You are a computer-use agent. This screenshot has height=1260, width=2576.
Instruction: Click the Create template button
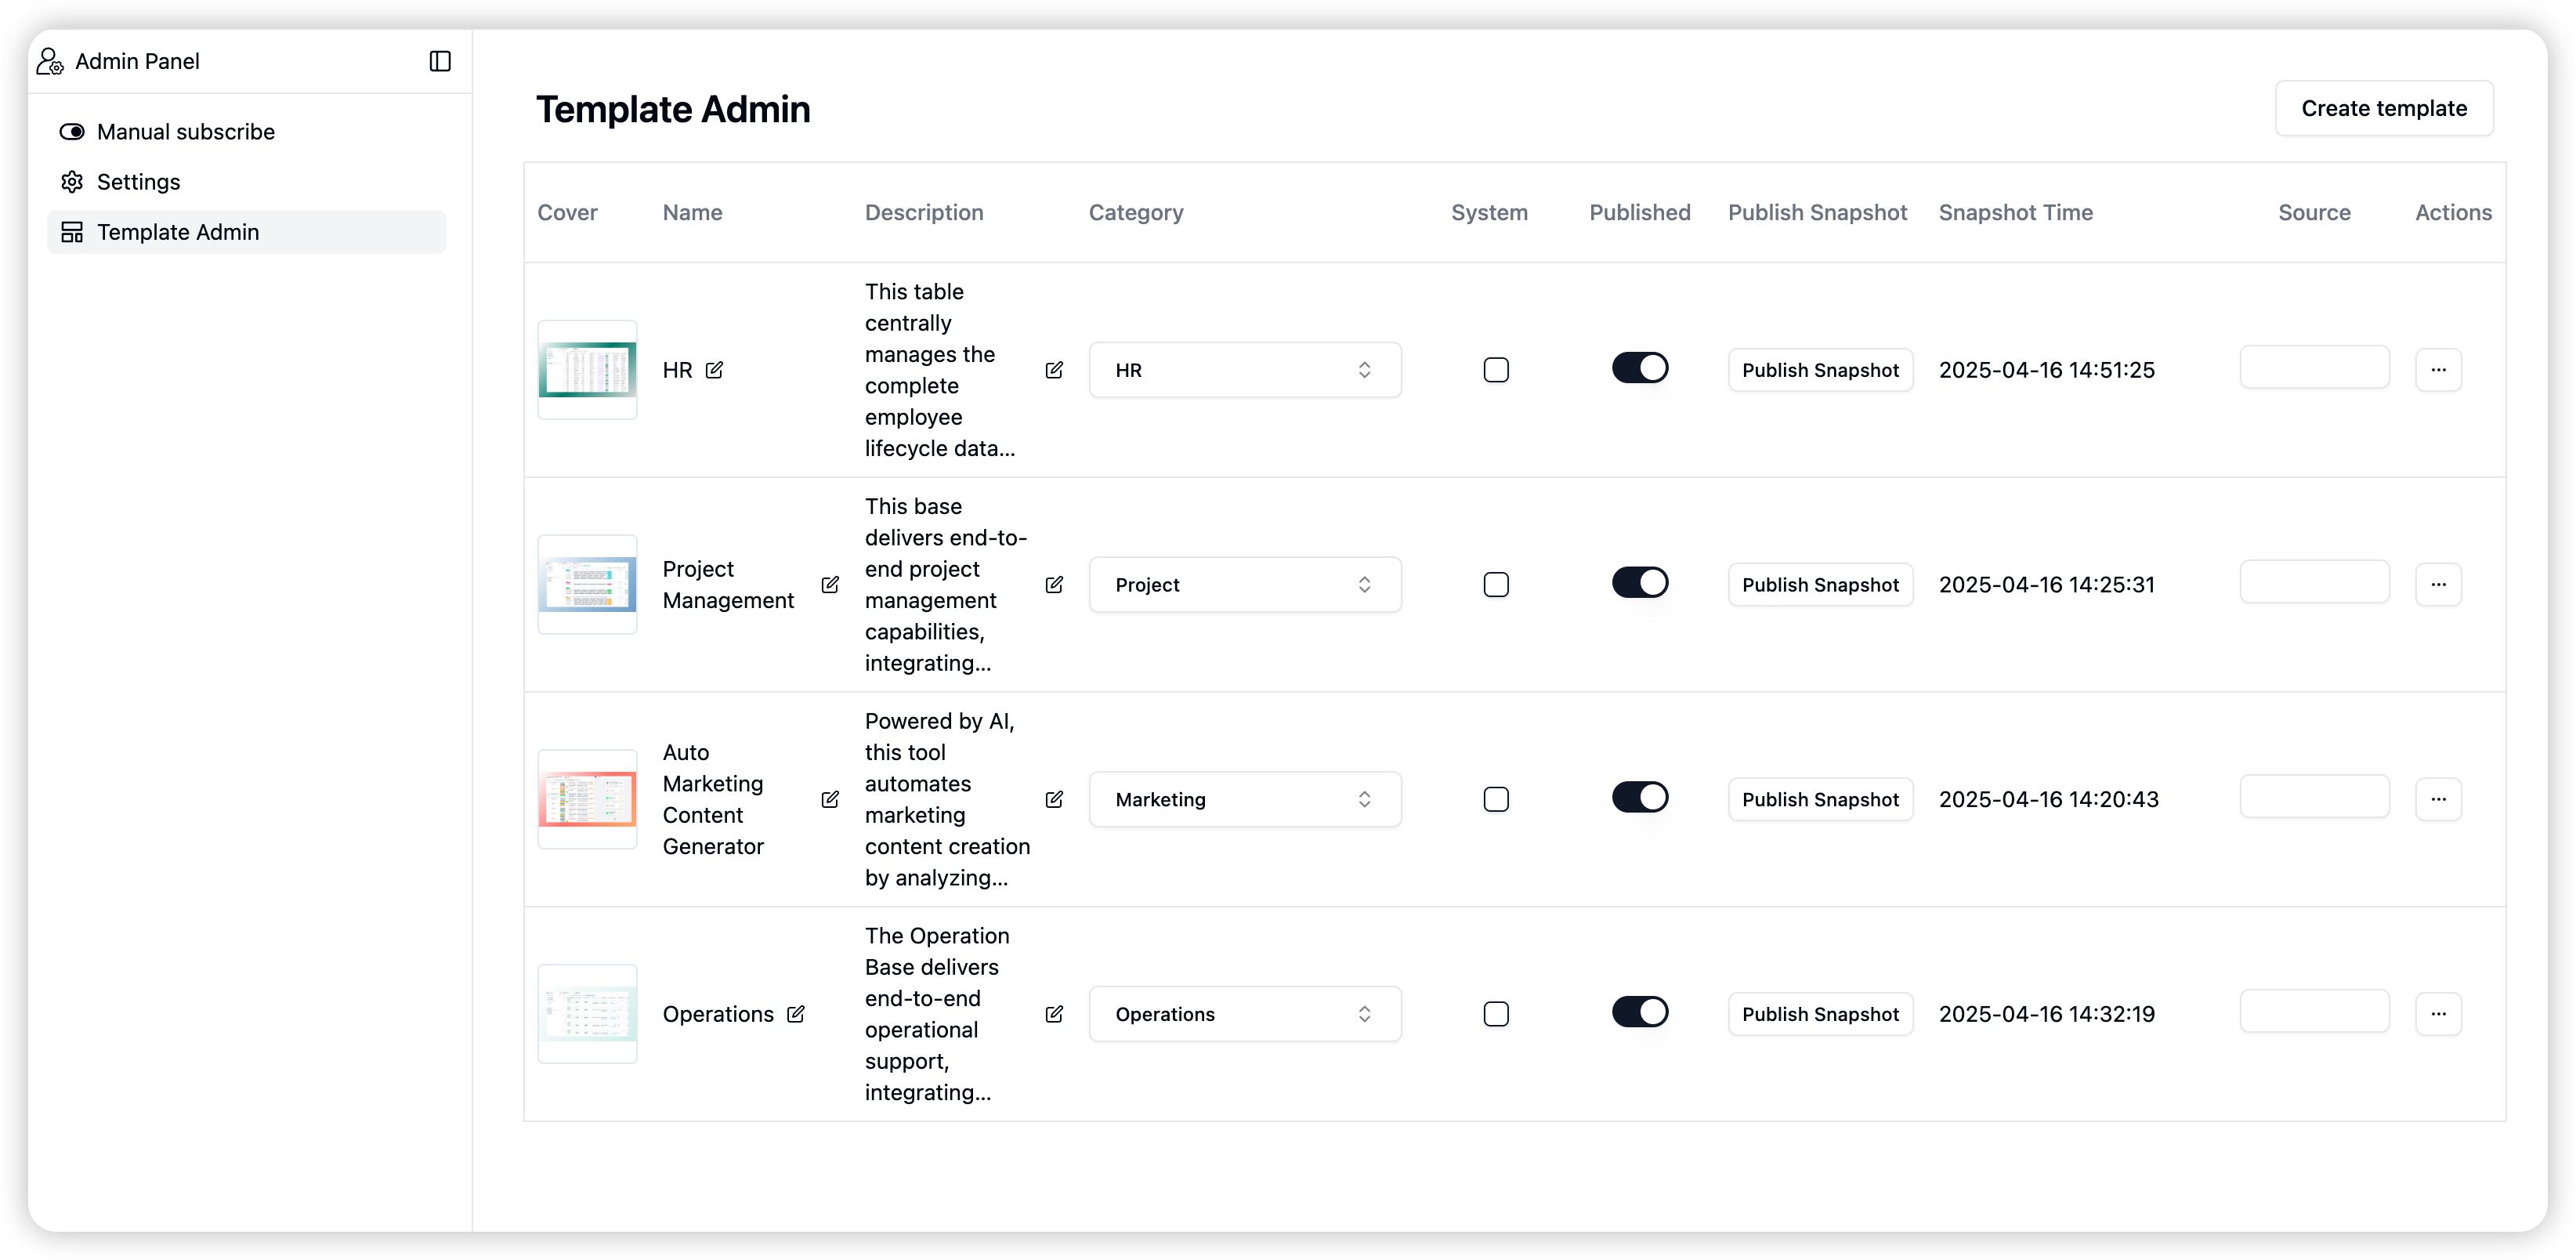[2384, 108]
